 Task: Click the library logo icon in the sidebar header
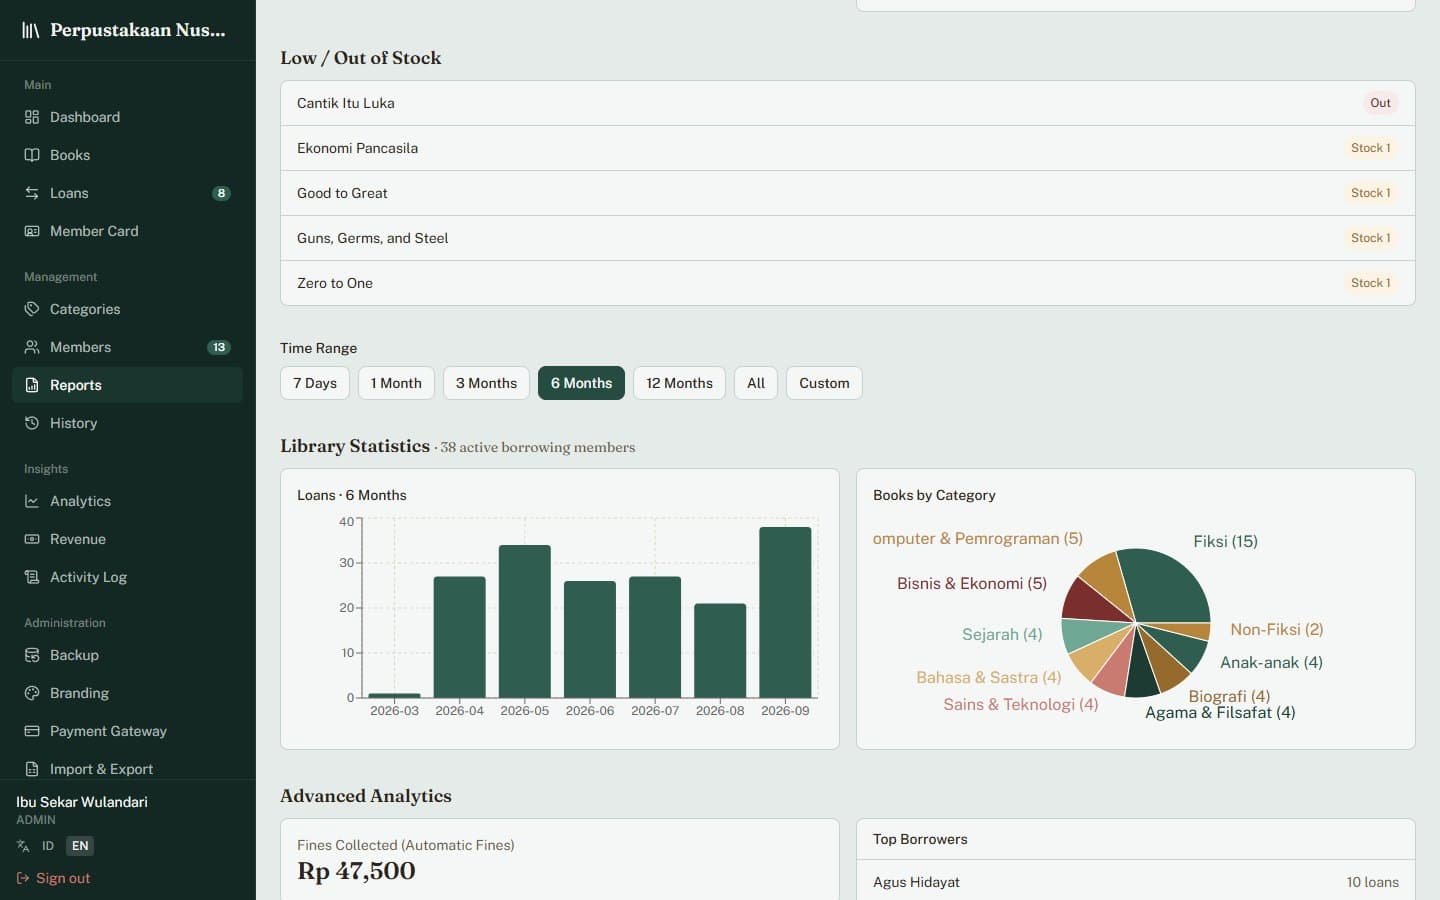click(x=31, y=30)
